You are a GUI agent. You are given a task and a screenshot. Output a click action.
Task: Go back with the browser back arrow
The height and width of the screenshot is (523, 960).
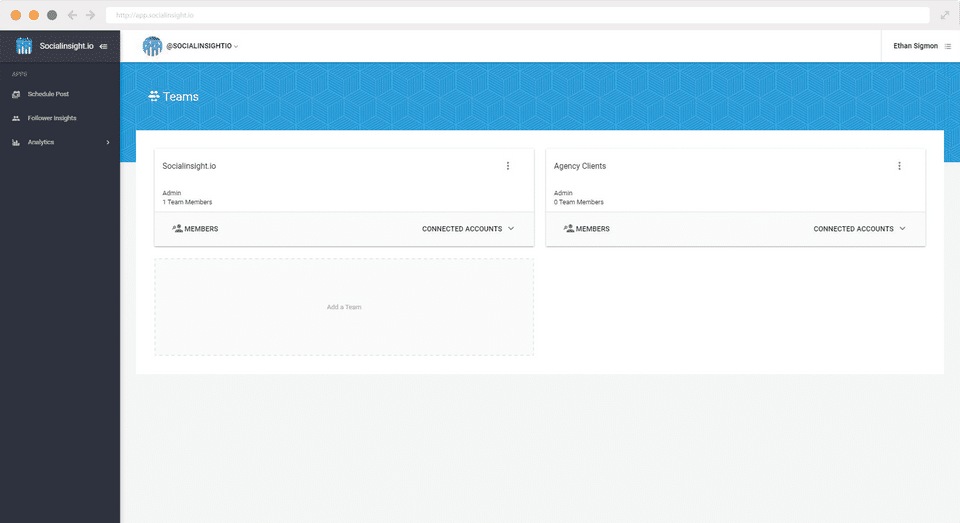click(72, 15)
